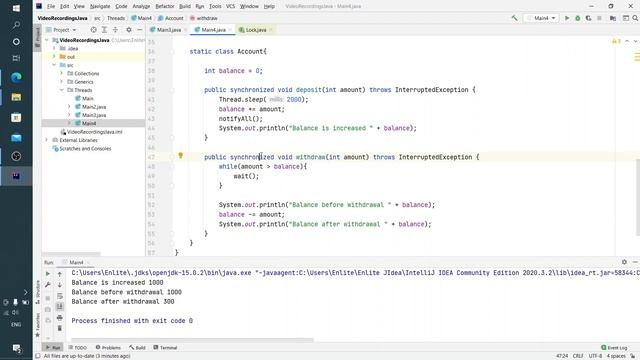This screenshot has height=360, width=640.
Task: Expand the out folder
Action: 54,57
